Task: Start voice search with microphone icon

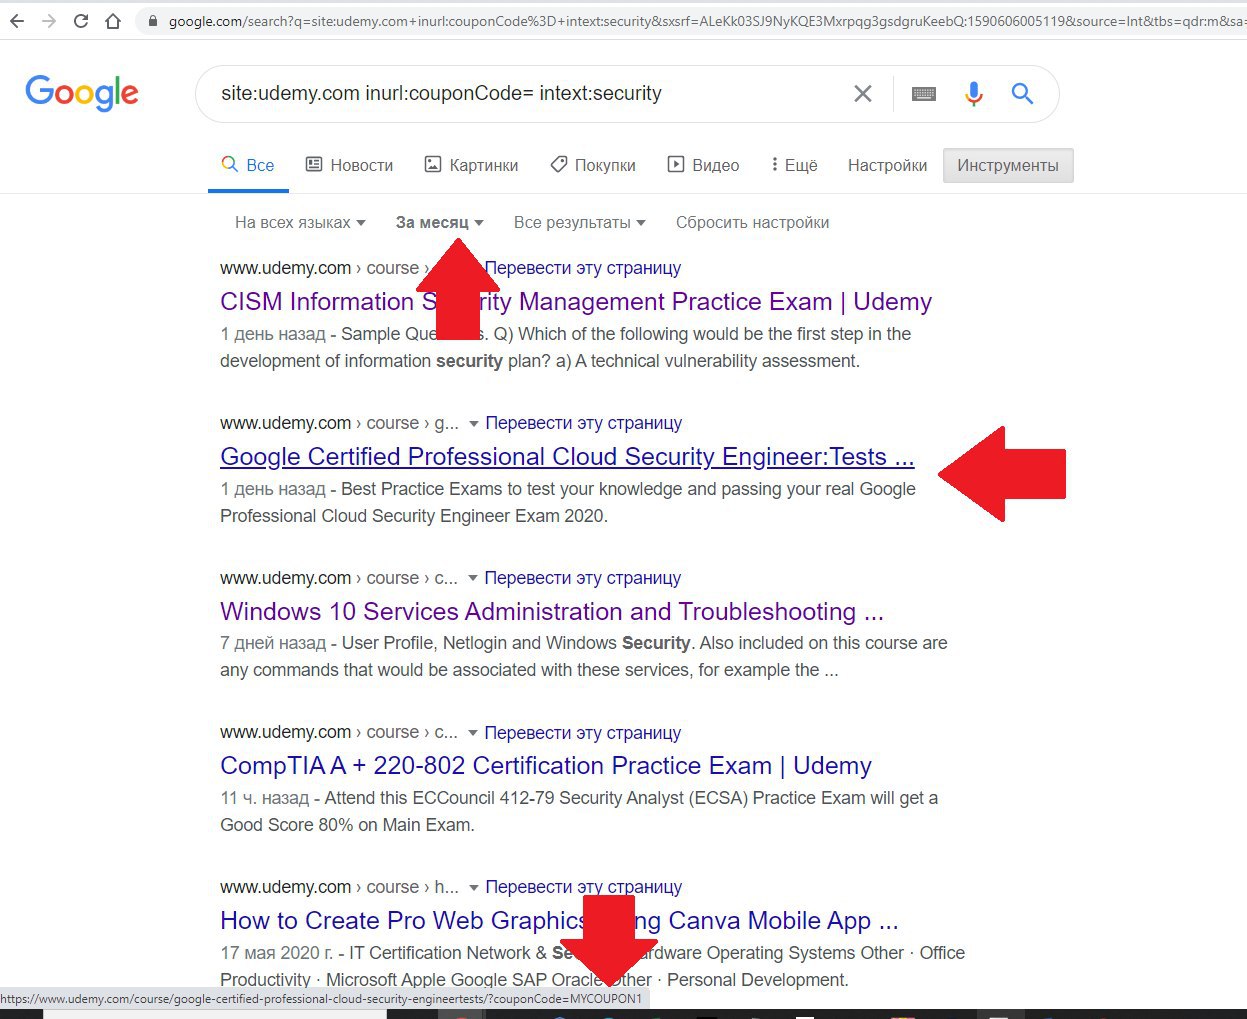Action: [974, 94]
